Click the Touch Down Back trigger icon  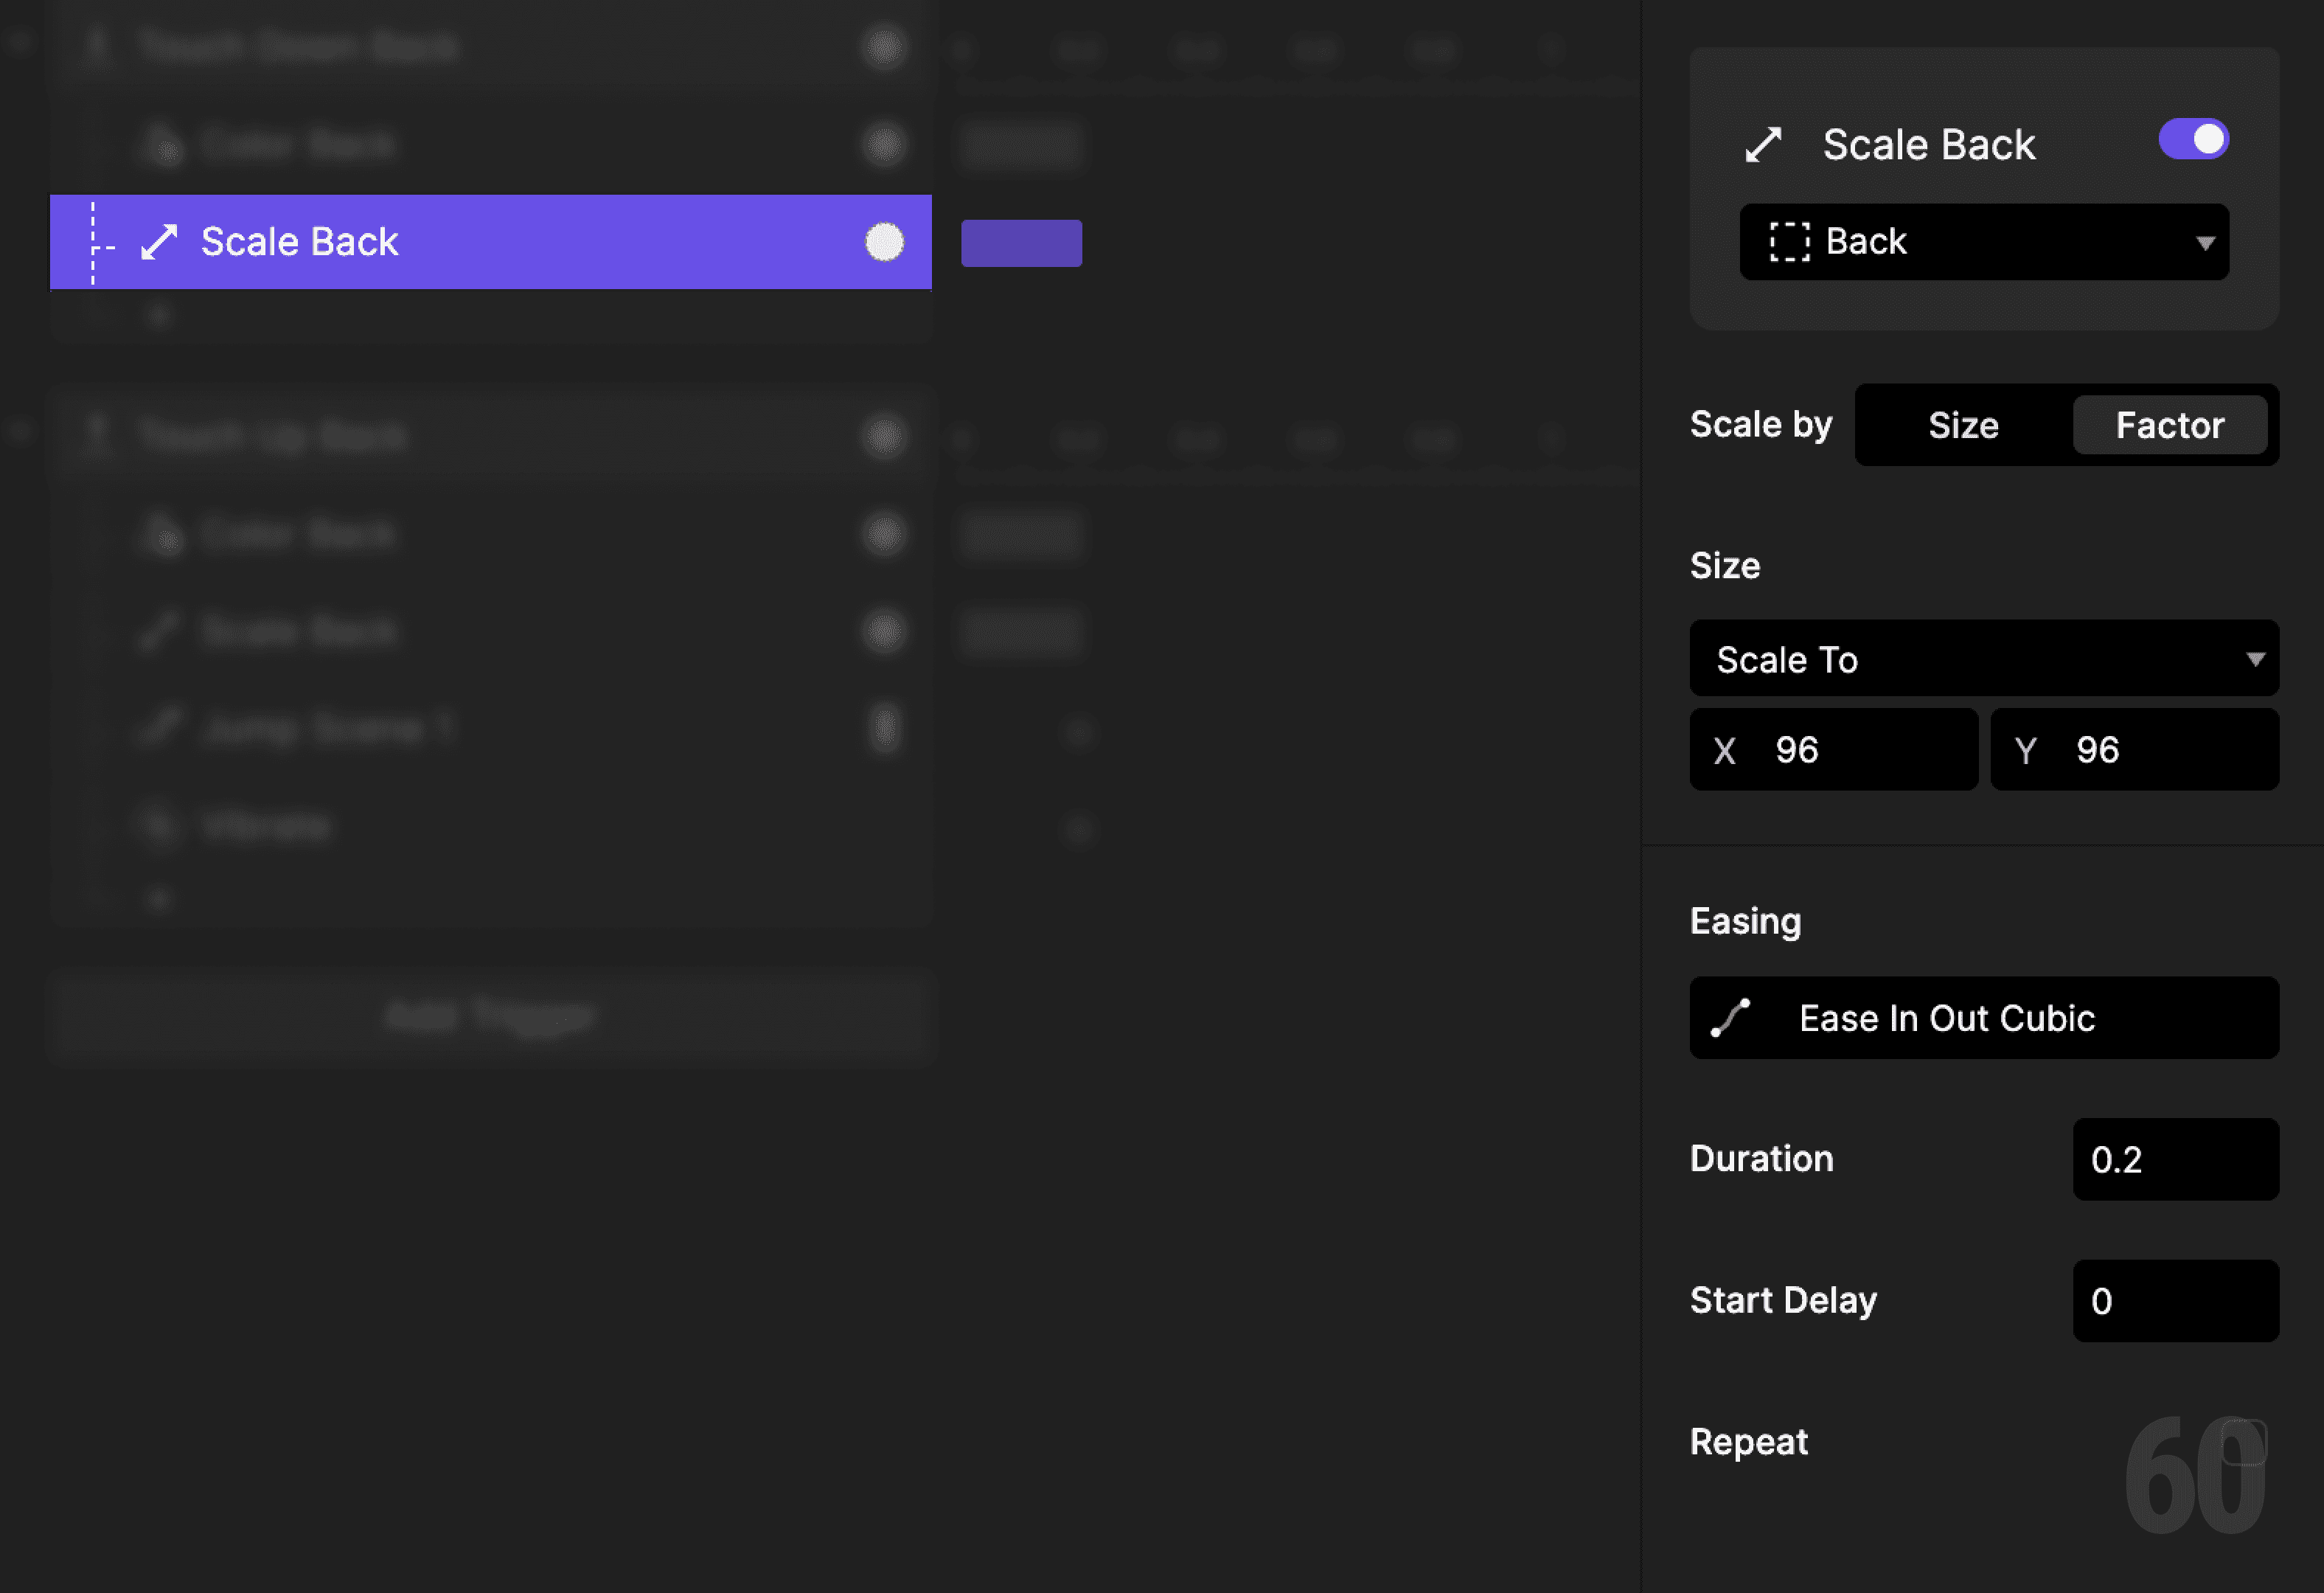pos(97,45)
